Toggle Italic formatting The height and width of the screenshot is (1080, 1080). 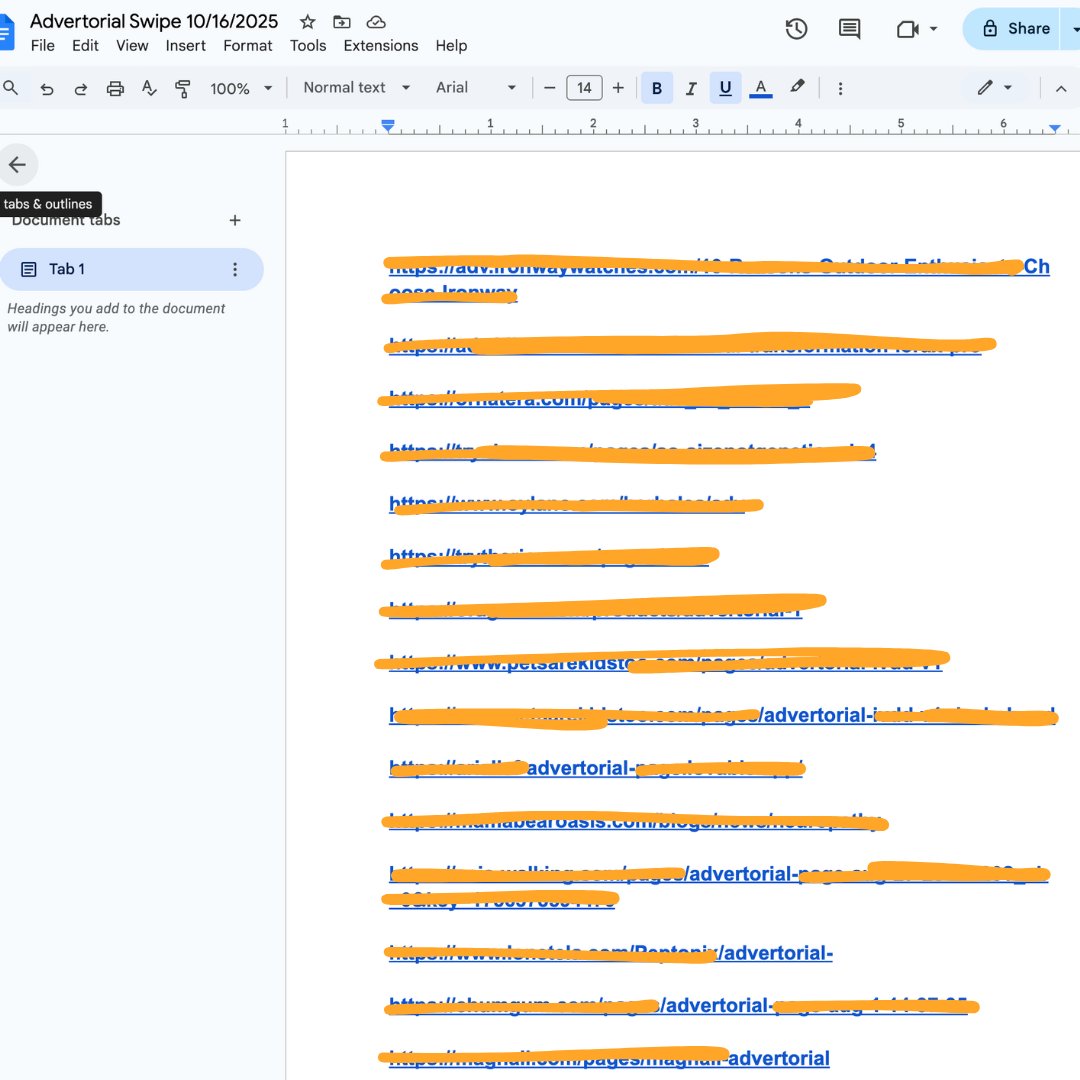[x=691, y=88]
